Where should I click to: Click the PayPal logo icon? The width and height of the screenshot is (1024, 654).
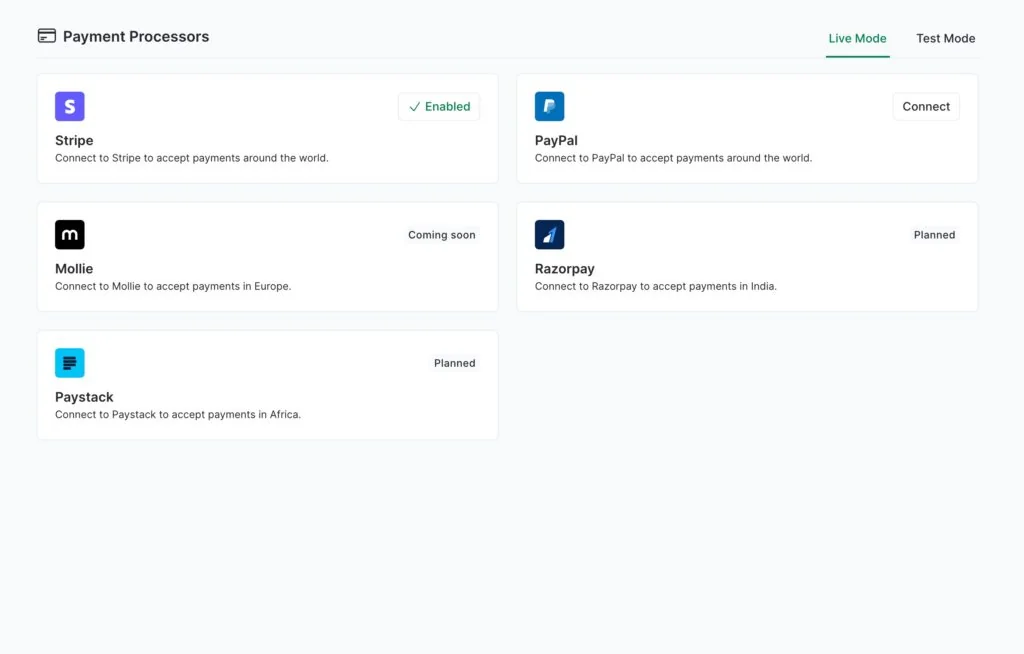(549, 105)
